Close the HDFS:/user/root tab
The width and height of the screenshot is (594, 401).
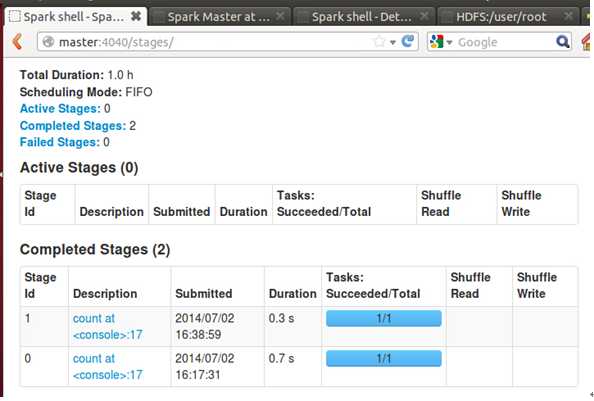click(568, 16)
